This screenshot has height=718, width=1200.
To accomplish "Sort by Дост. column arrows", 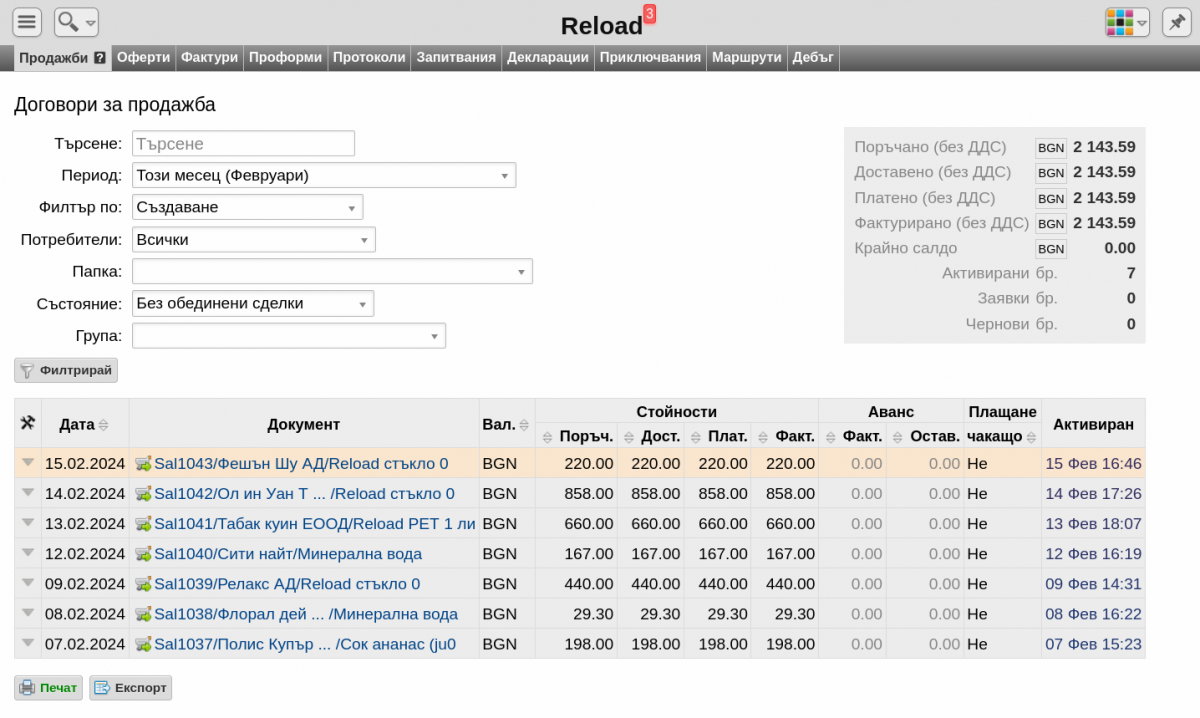I will pos(628,437).
